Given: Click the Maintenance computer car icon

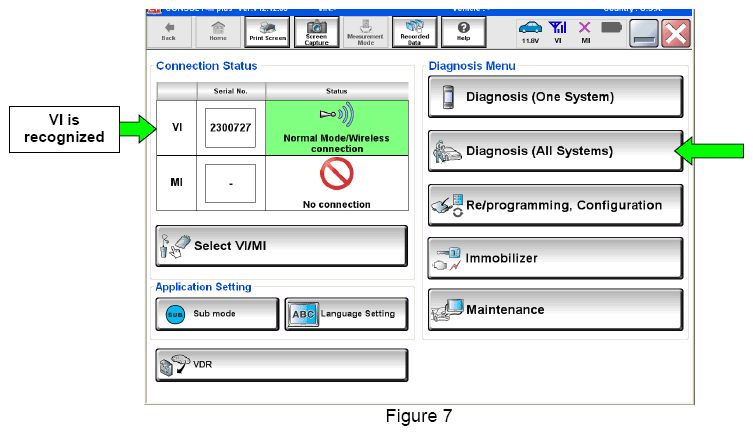Looking at the screenshot, I should click(447, 310).
